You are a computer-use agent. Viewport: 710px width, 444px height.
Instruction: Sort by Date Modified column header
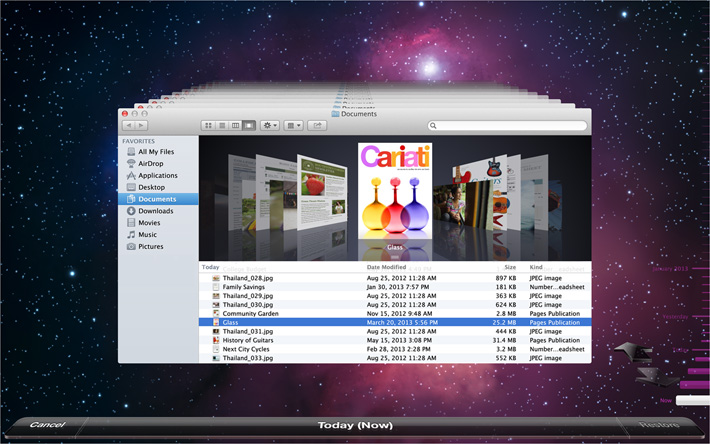click(x=386, y=267)
